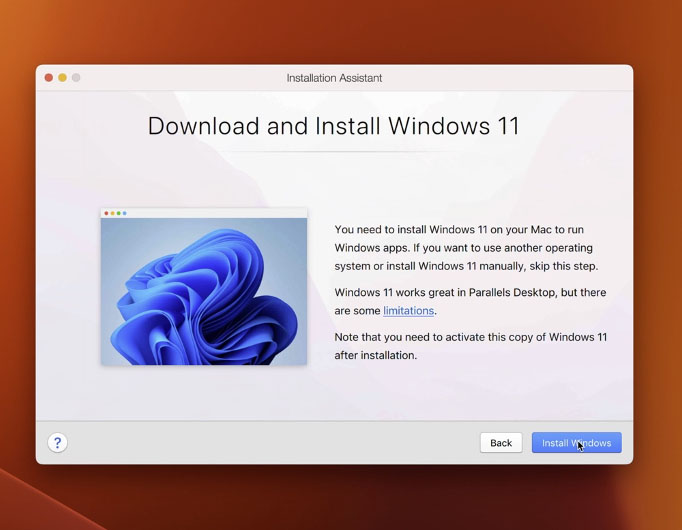The height and width of the screenshot is (530, 682).
Task: Click the 'Download and Install Windows 11' heading
Action: coord(334,126)
